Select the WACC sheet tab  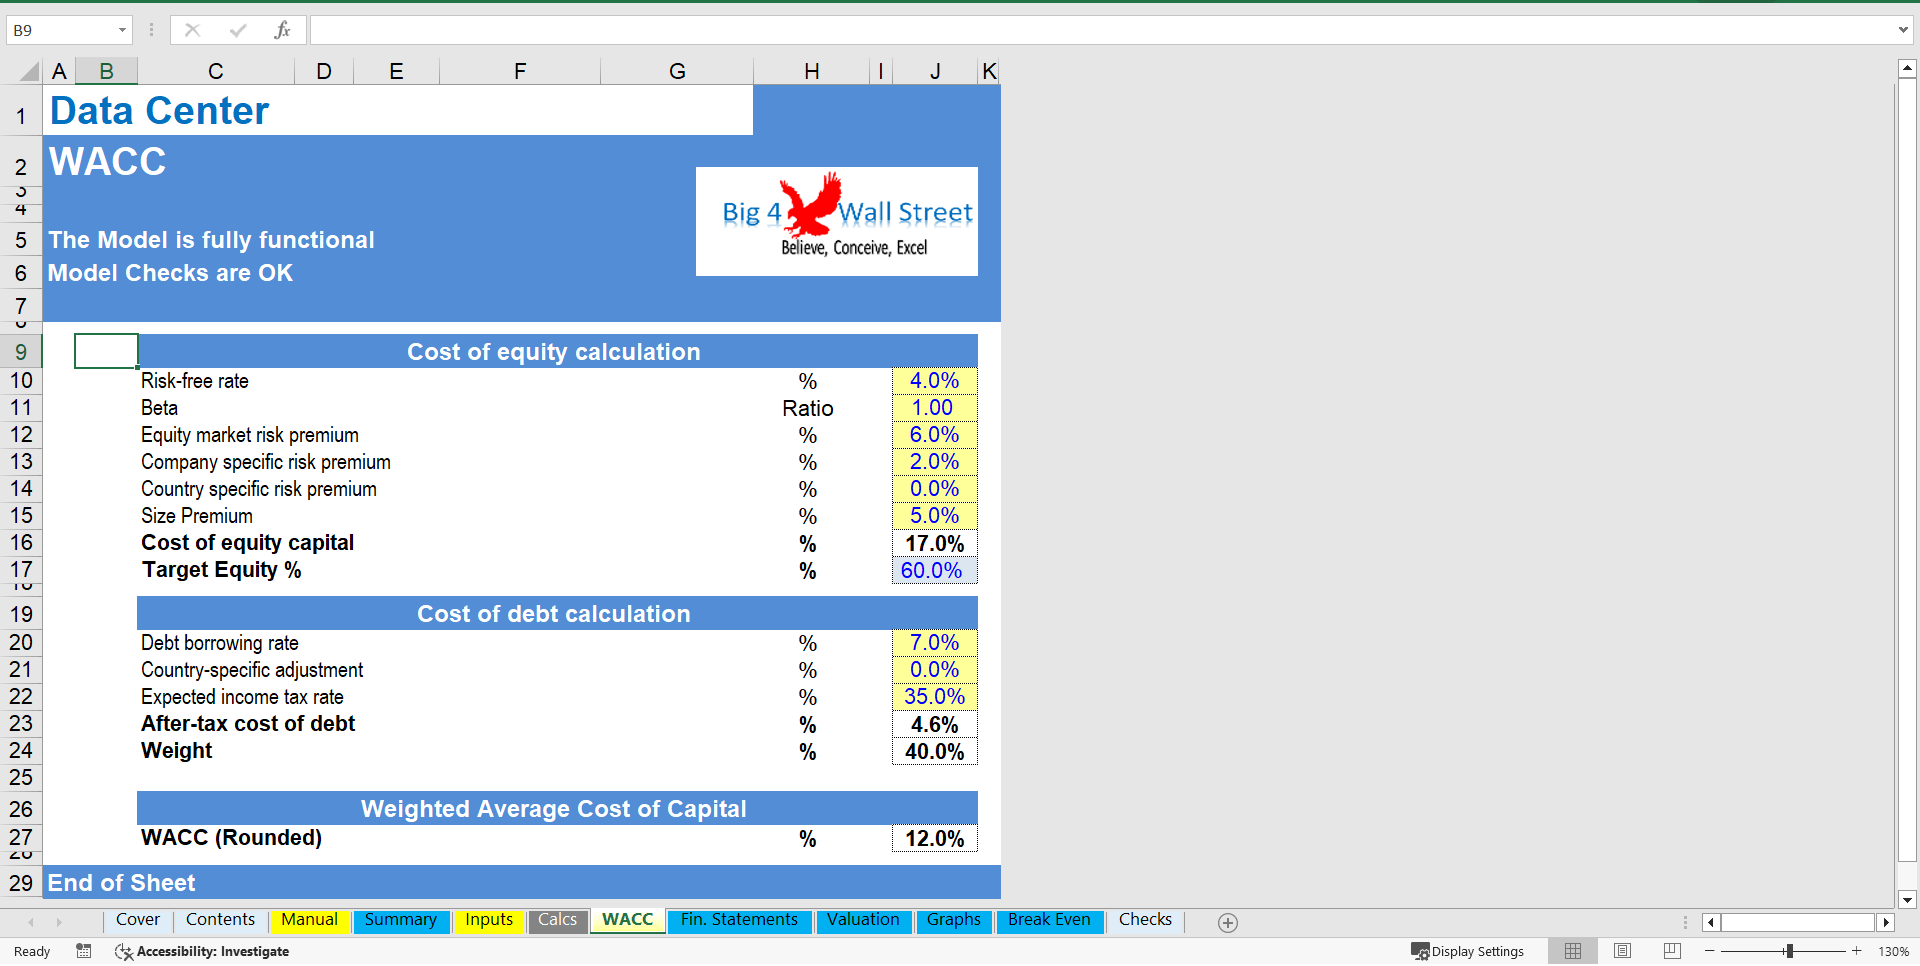click(x=627, y=920)
